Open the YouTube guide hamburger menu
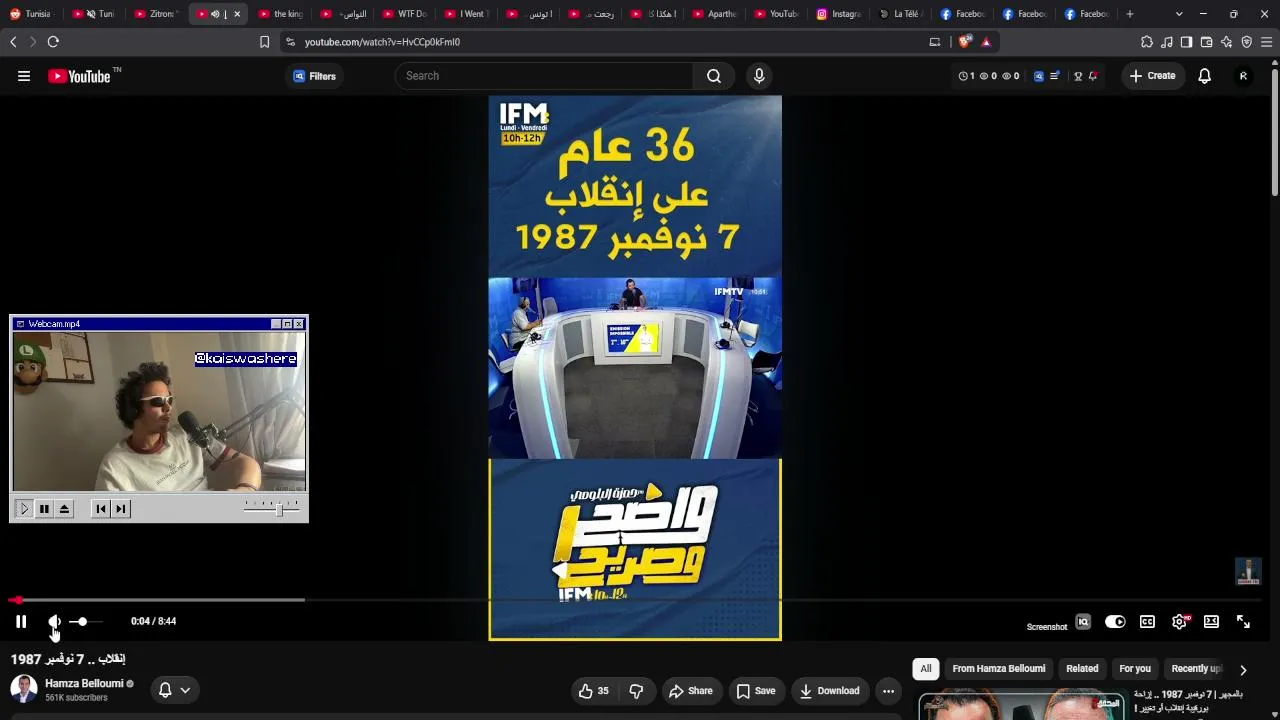Viewport: 1280px width, 720px height. [24, 76]
